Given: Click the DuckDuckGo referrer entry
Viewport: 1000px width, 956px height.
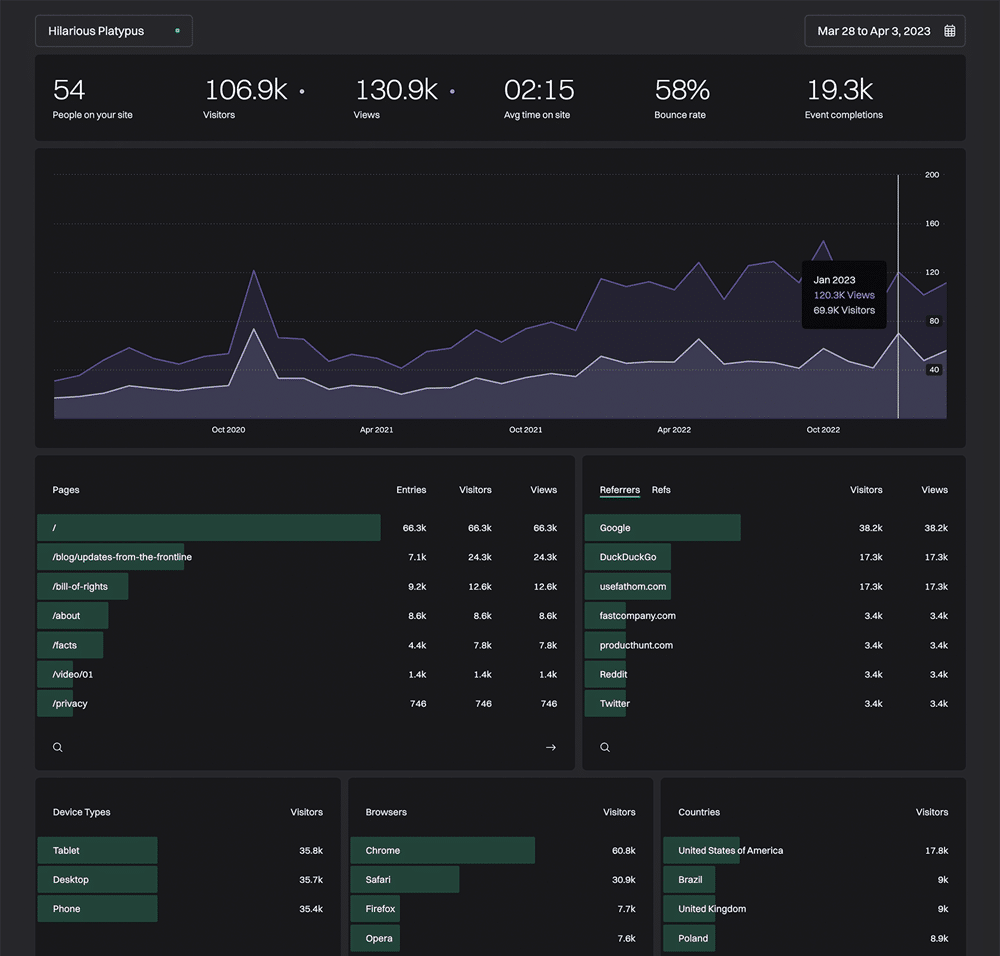Looking at the screenshot, I should click(x=627, y=557).
